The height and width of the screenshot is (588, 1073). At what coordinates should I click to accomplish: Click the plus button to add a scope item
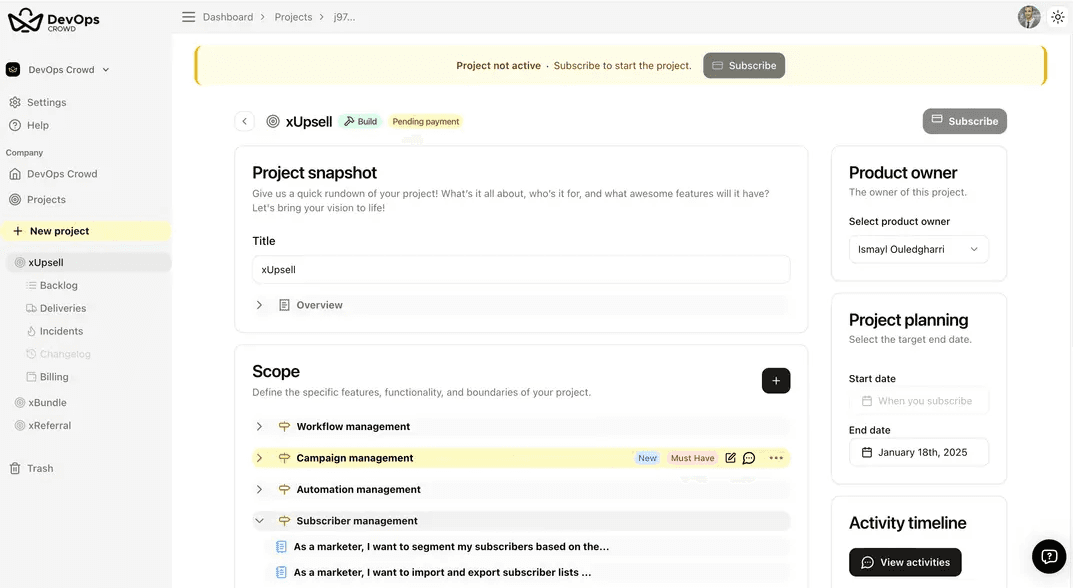776,381
